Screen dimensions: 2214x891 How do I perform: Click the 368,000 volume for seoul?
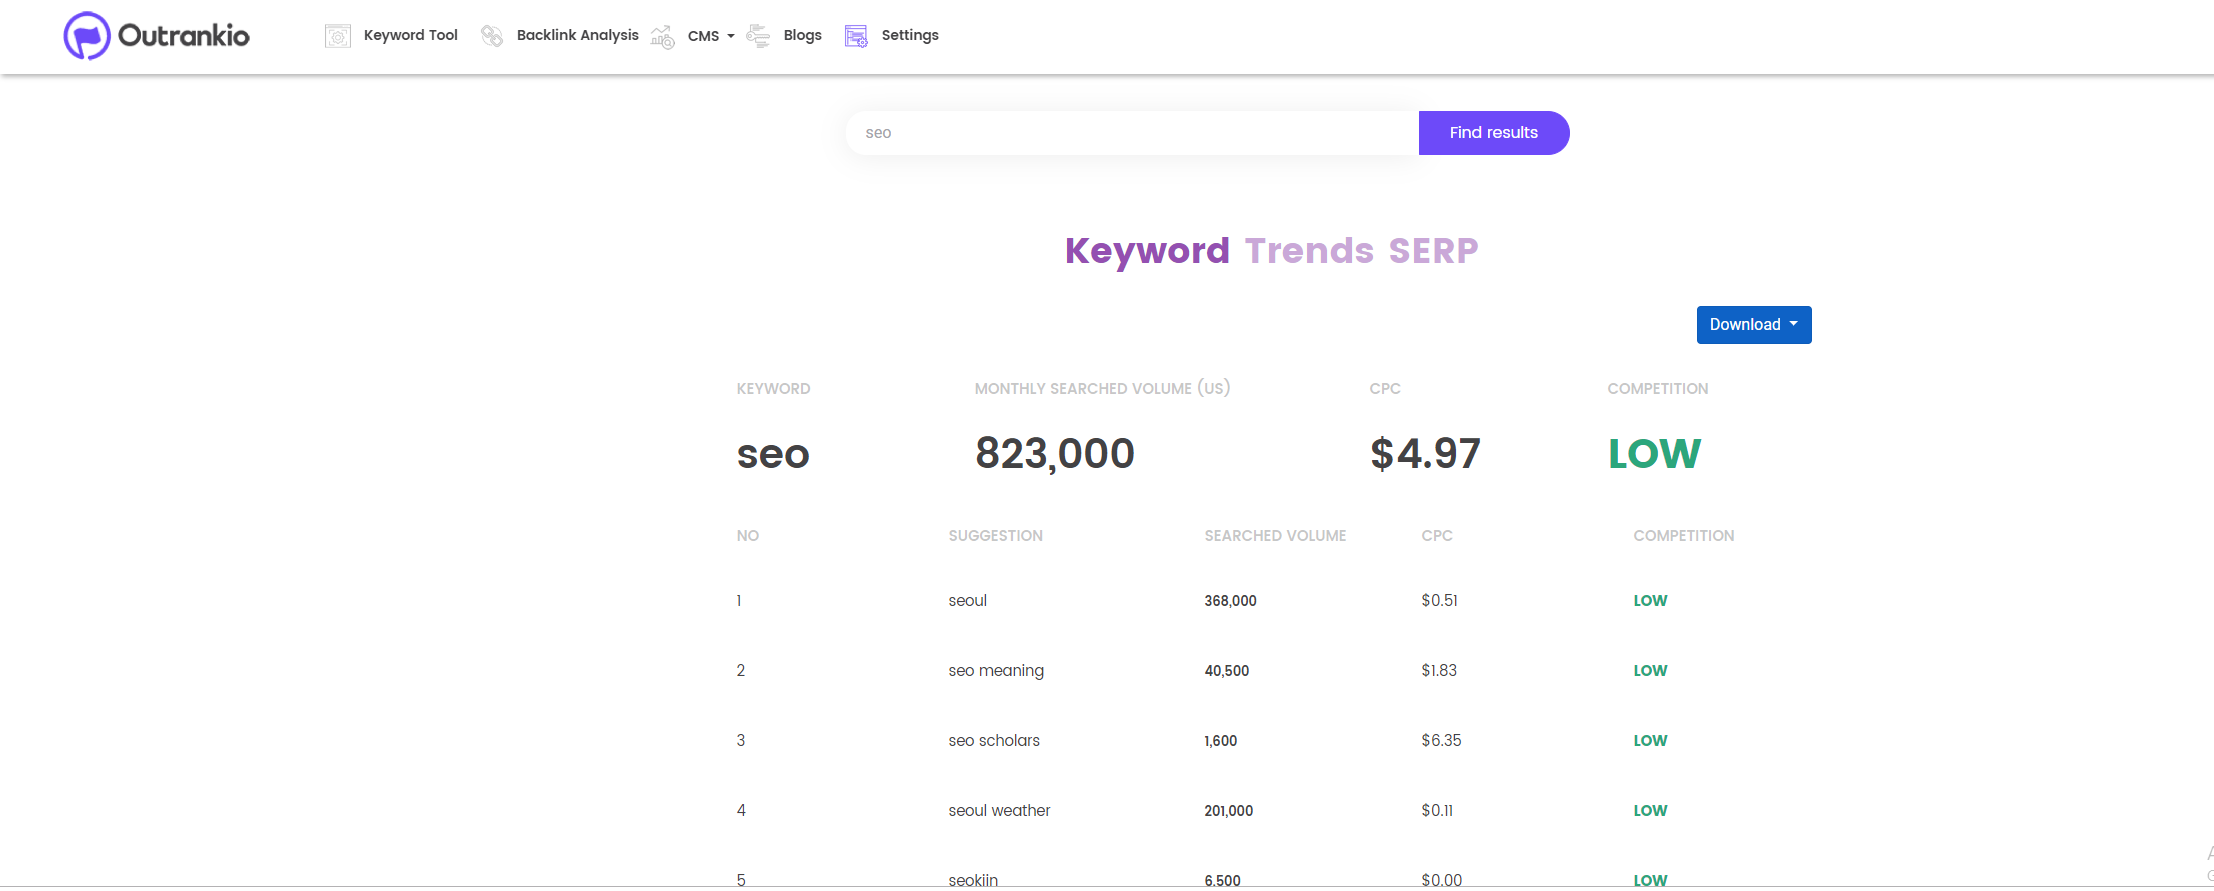tap(1231, 601)
